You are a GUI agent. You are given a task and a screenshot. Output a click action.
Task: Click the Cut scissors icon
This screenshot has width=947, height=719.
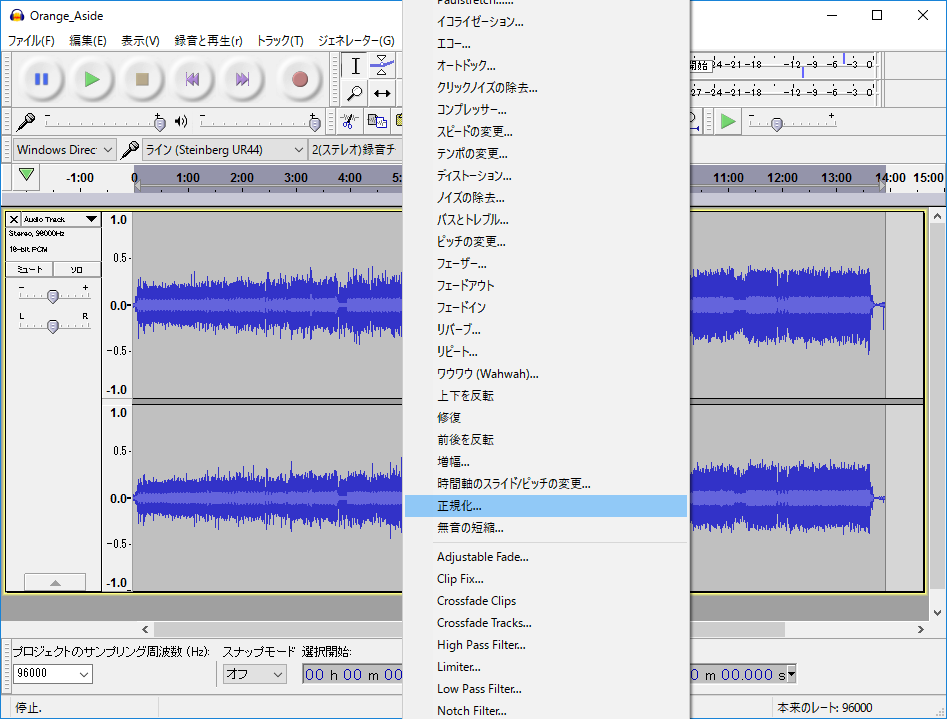[348, 121]
